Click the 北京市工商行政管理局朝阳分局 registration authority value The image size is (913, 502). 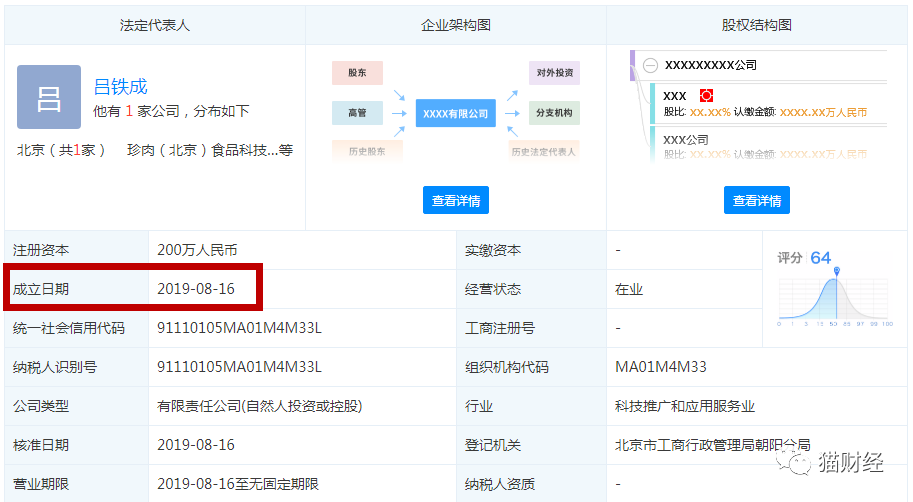tap(713, 445)
